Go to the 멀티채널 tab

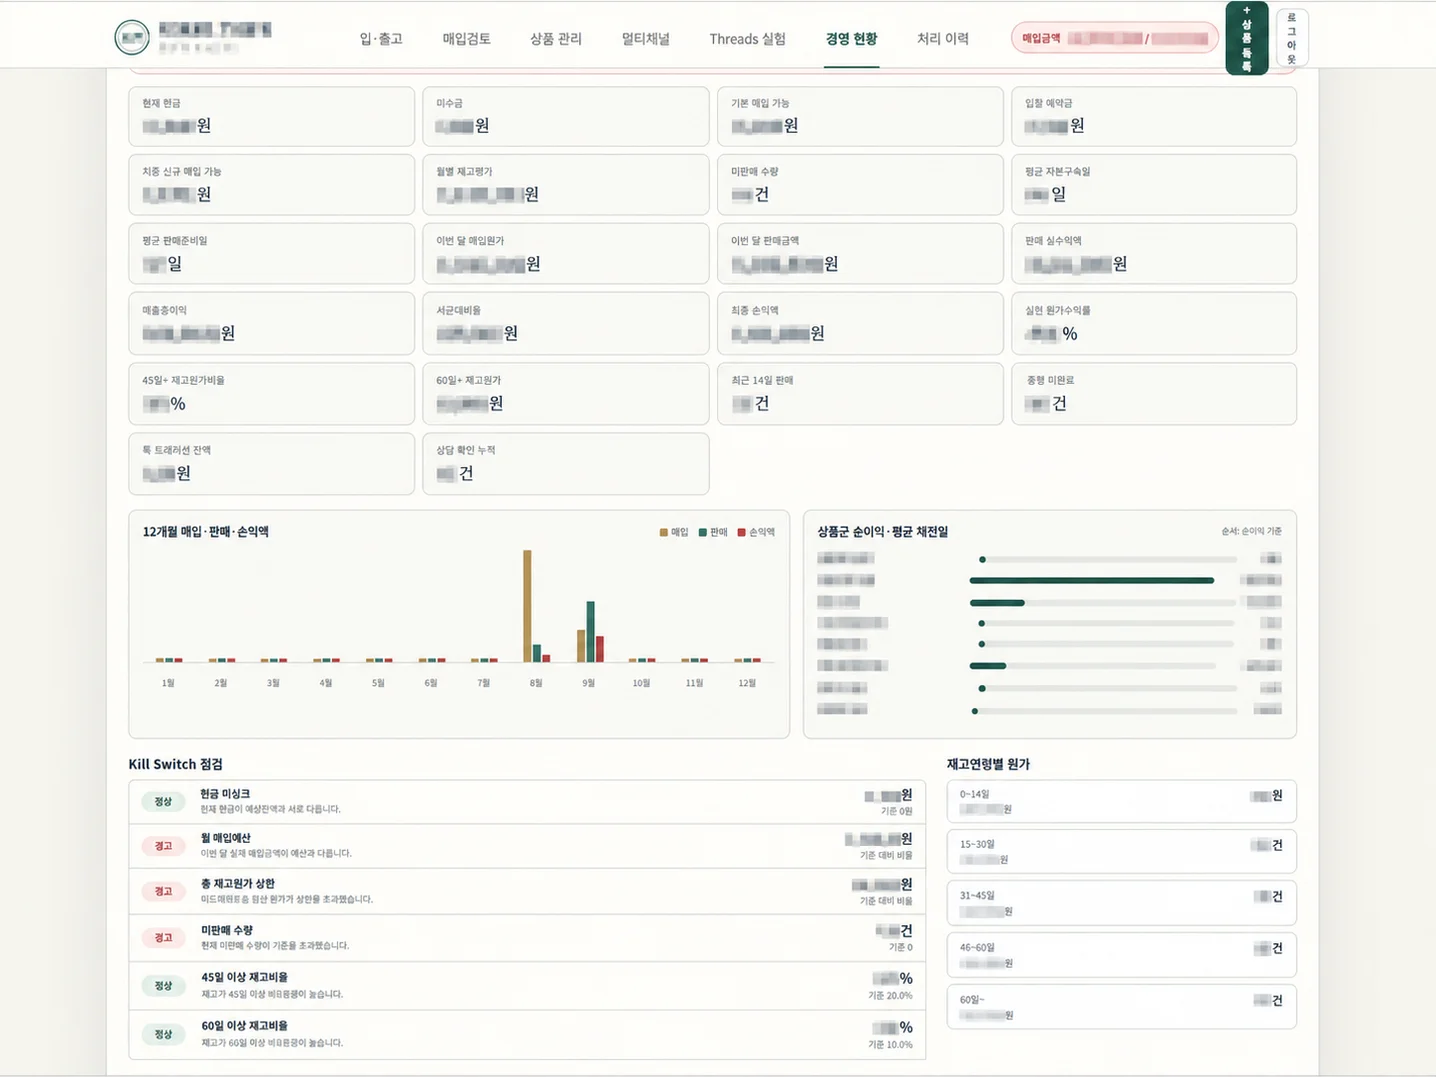645,39
